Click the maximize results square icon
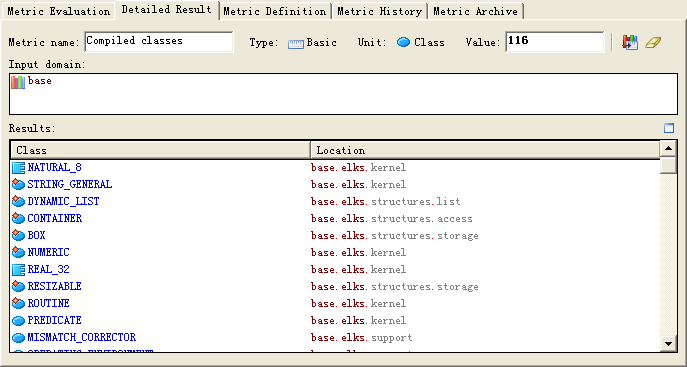Image resolution: width=687 pixels, height=367 pixels. (669, 128)
